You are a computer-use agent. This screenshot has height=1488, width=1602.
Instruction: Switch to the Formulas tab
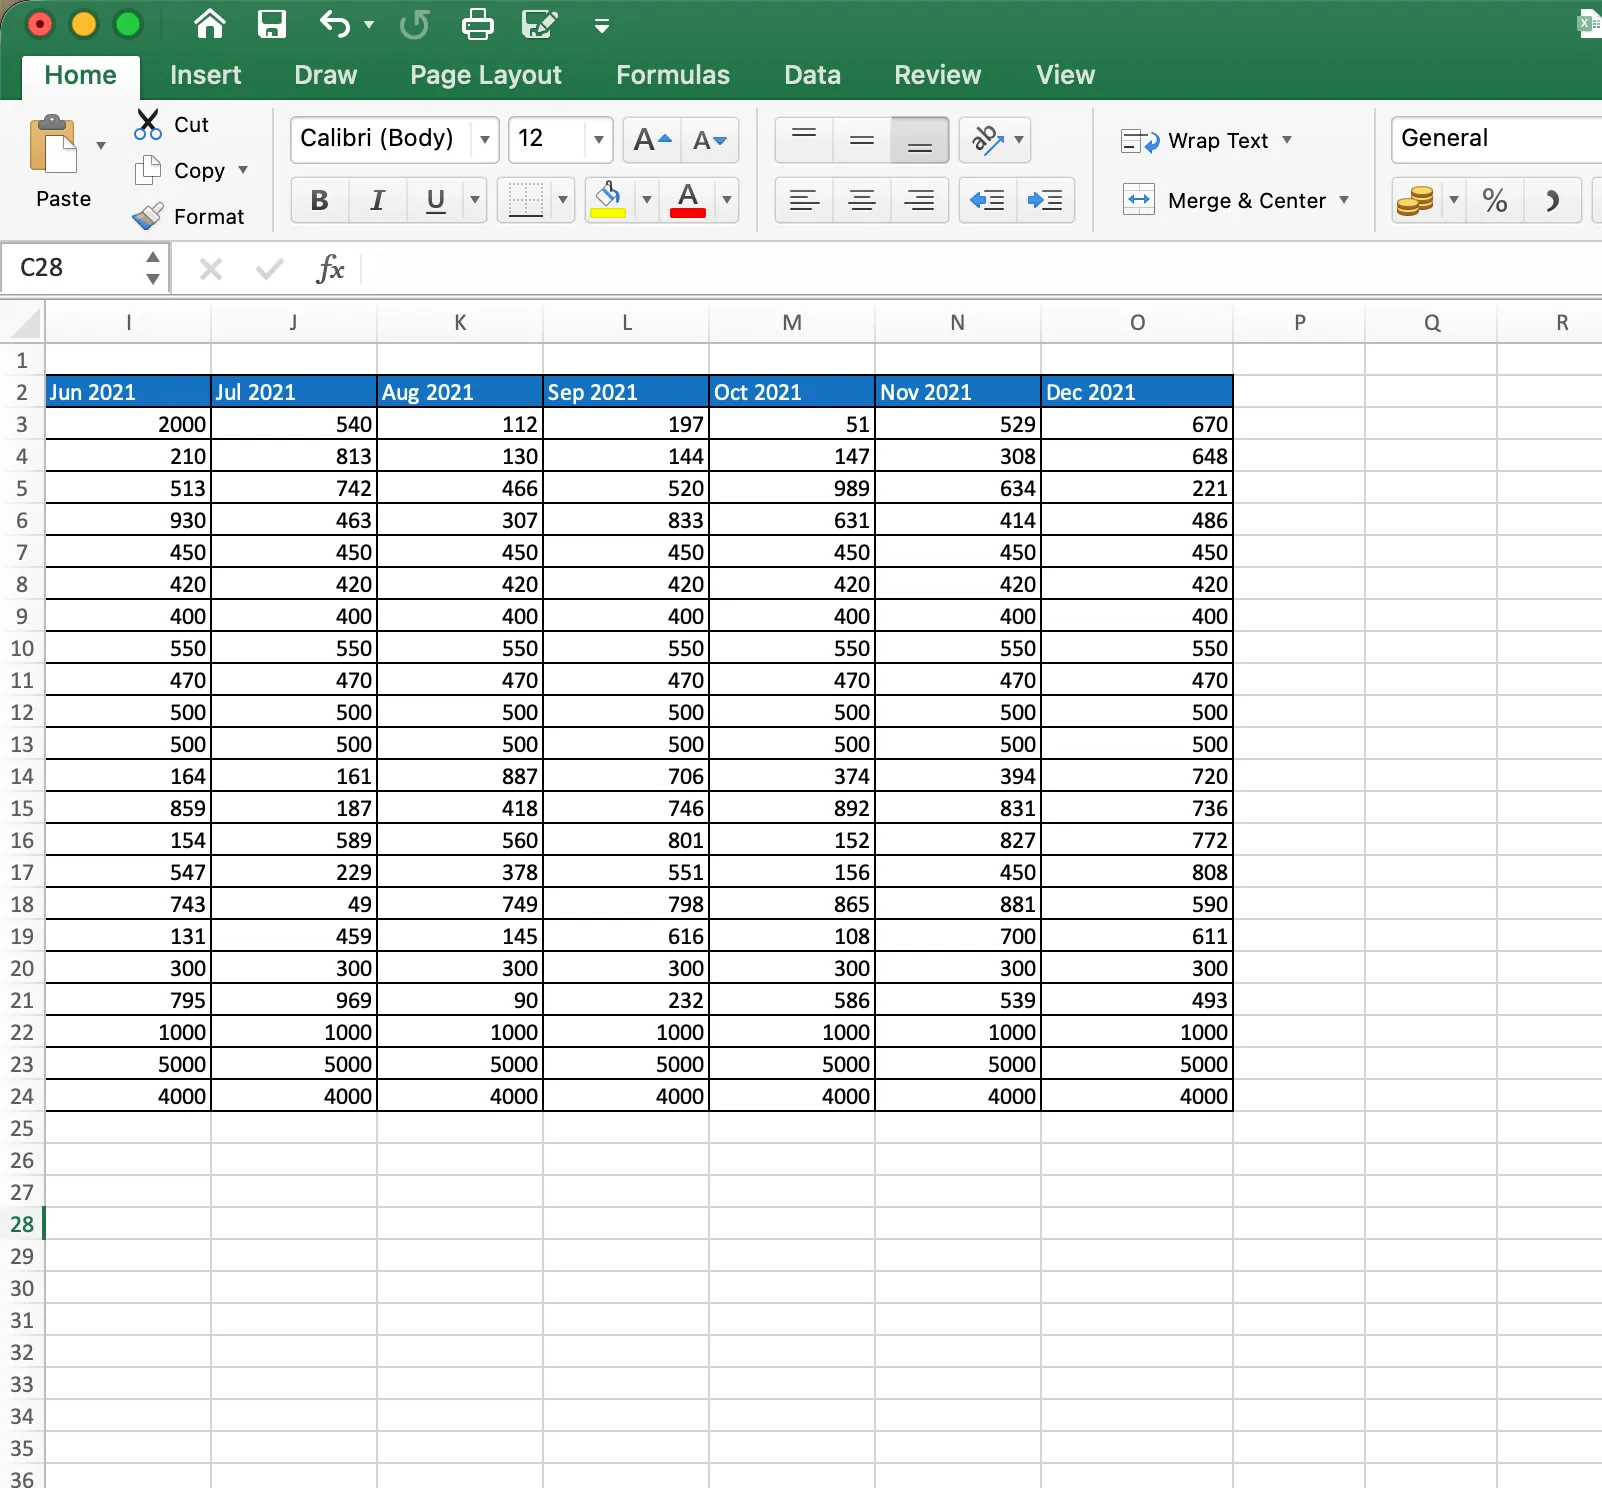click(x=673, y=75)
